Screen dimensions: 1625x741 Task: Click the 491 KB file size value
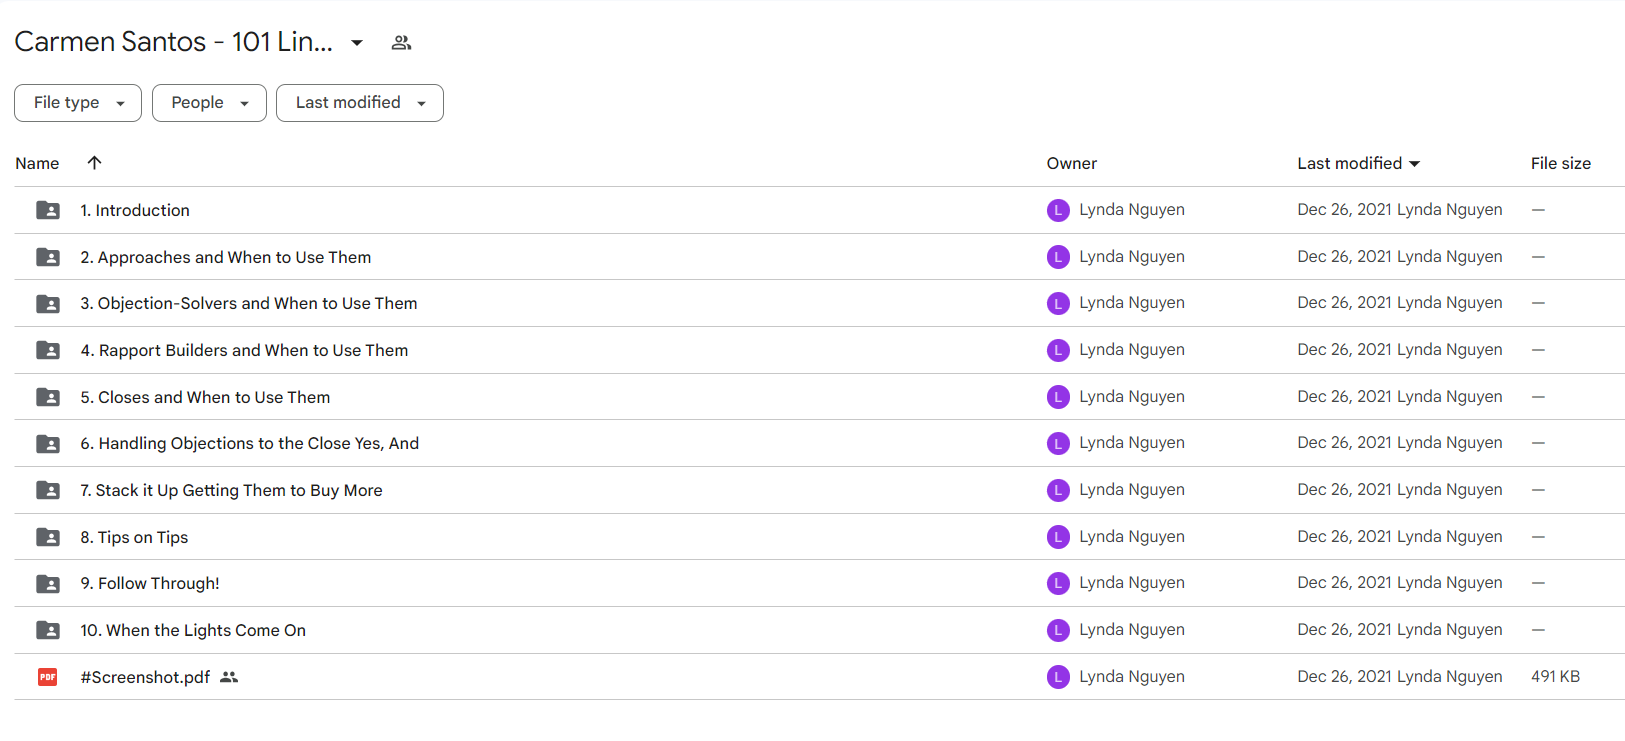[x=1555, y=677]
